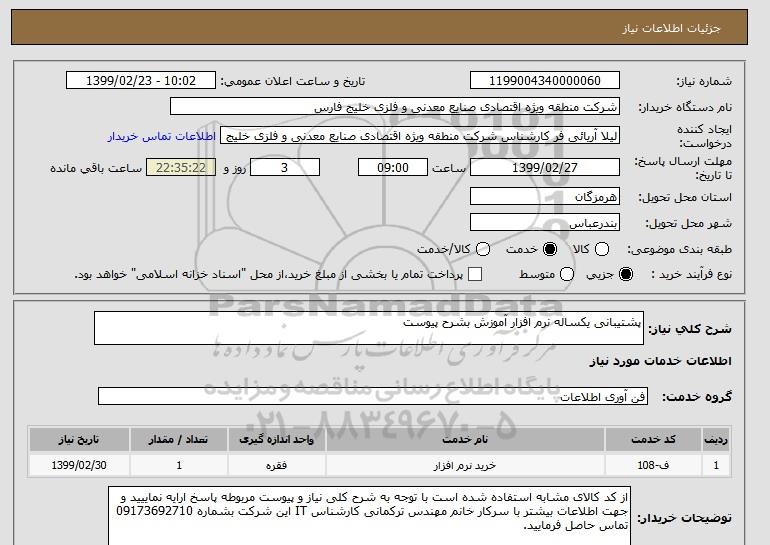Click the service name cell خرید نرم افزار

465,465
